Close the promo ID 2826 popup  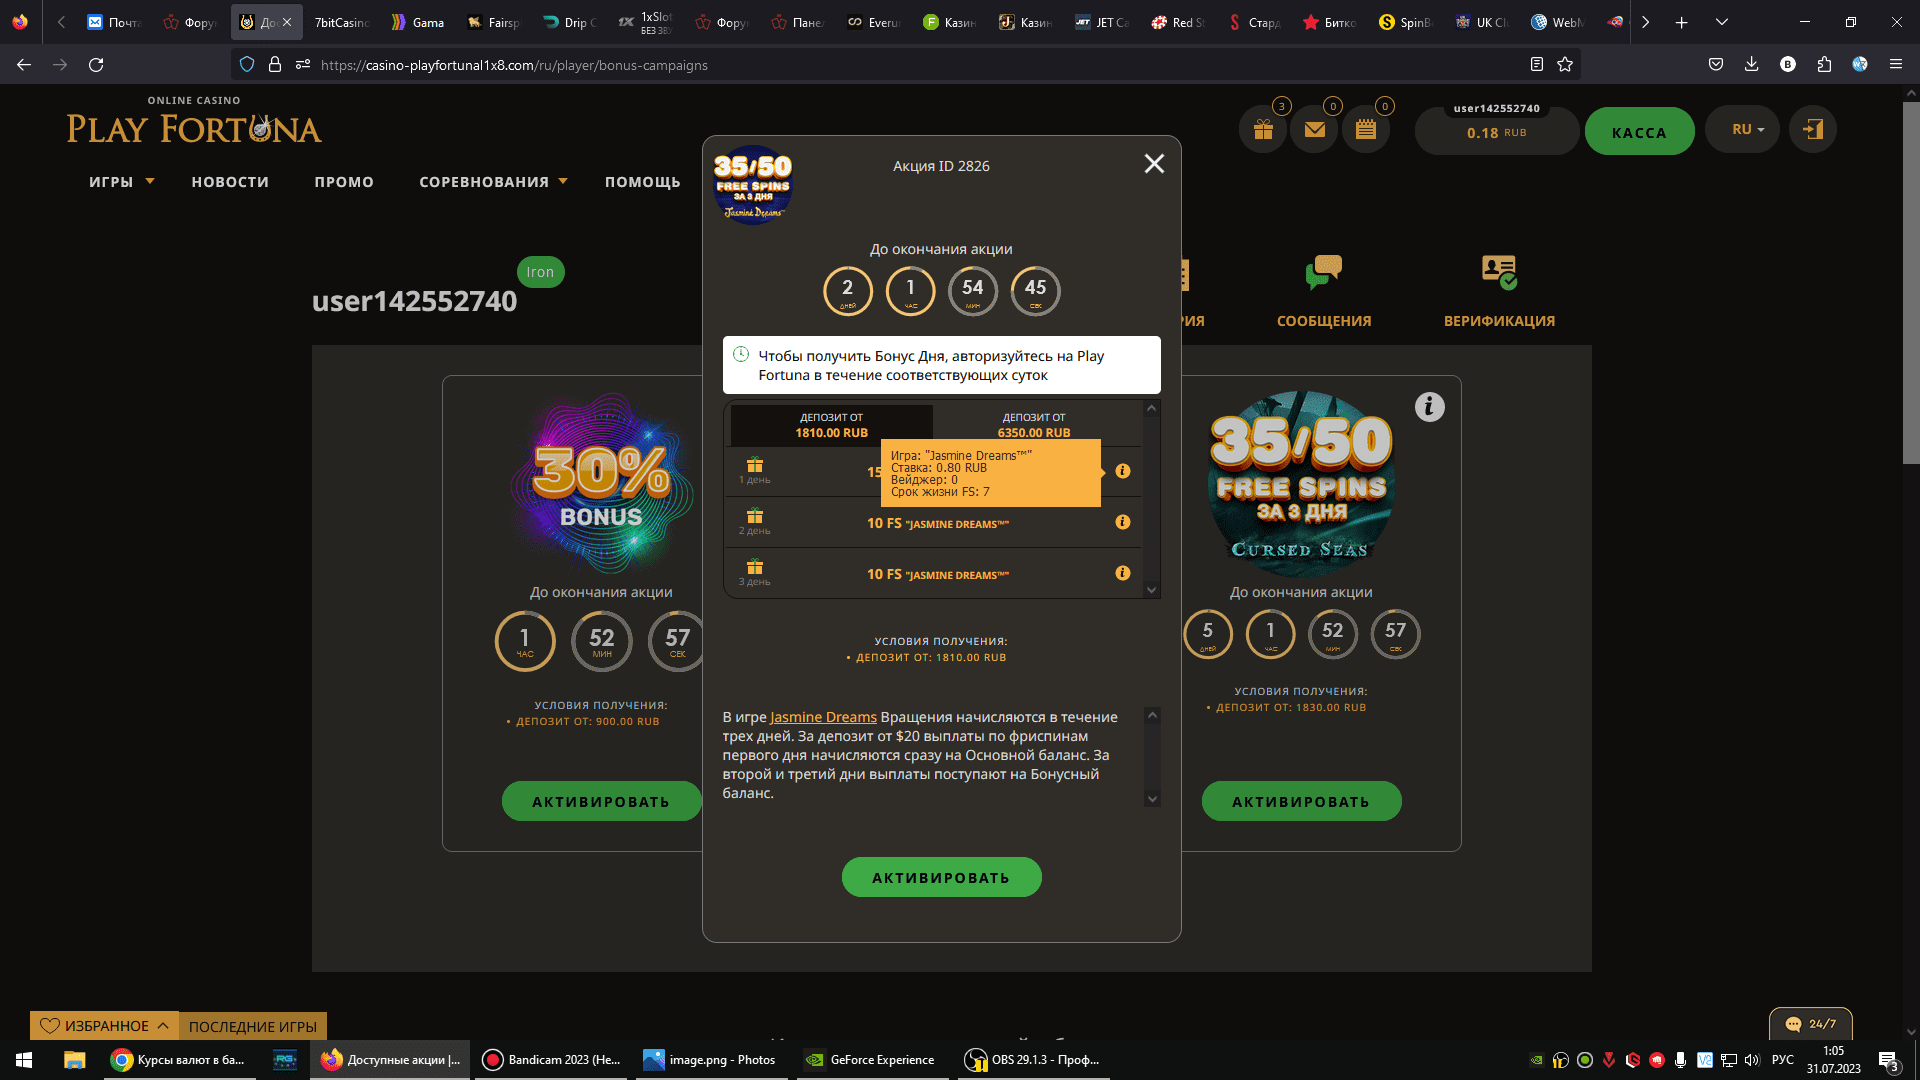1154,164
